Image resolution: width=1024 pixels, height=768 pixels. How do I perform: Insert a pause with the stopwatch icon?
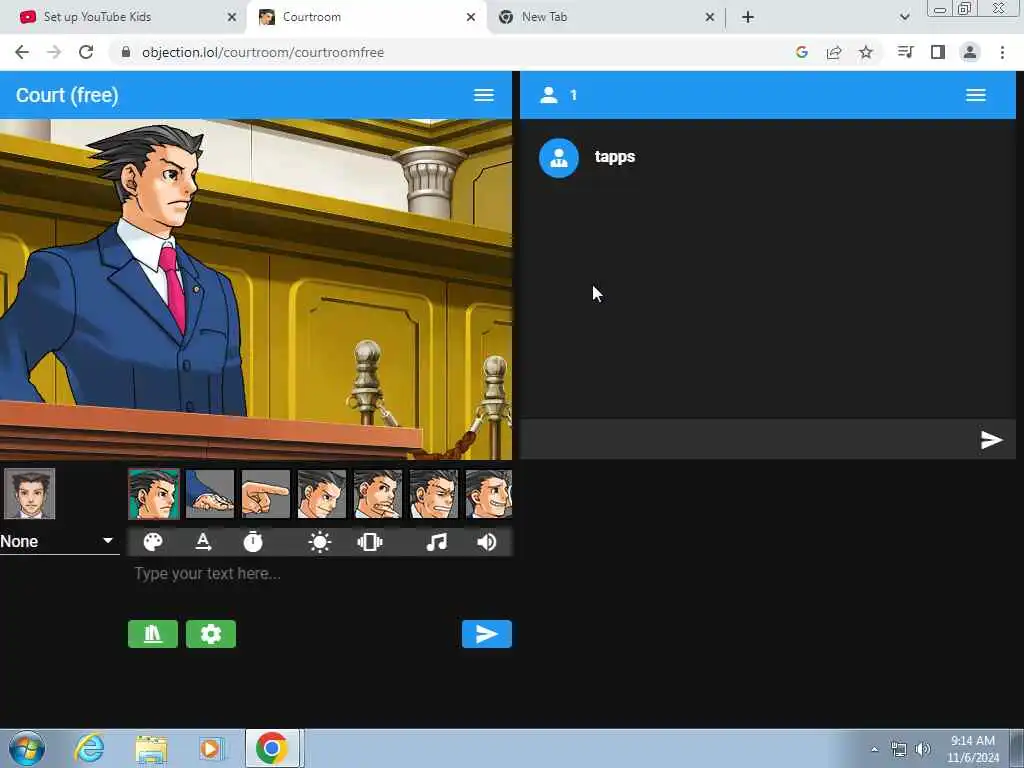[253, 542]
